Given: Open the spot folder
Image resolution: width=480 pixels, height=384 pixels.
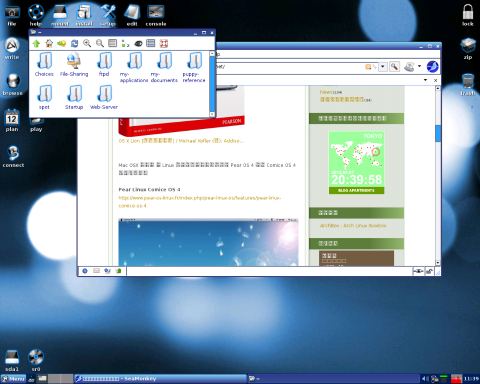Looking at the screenshot, I should (x=44, y=97).
